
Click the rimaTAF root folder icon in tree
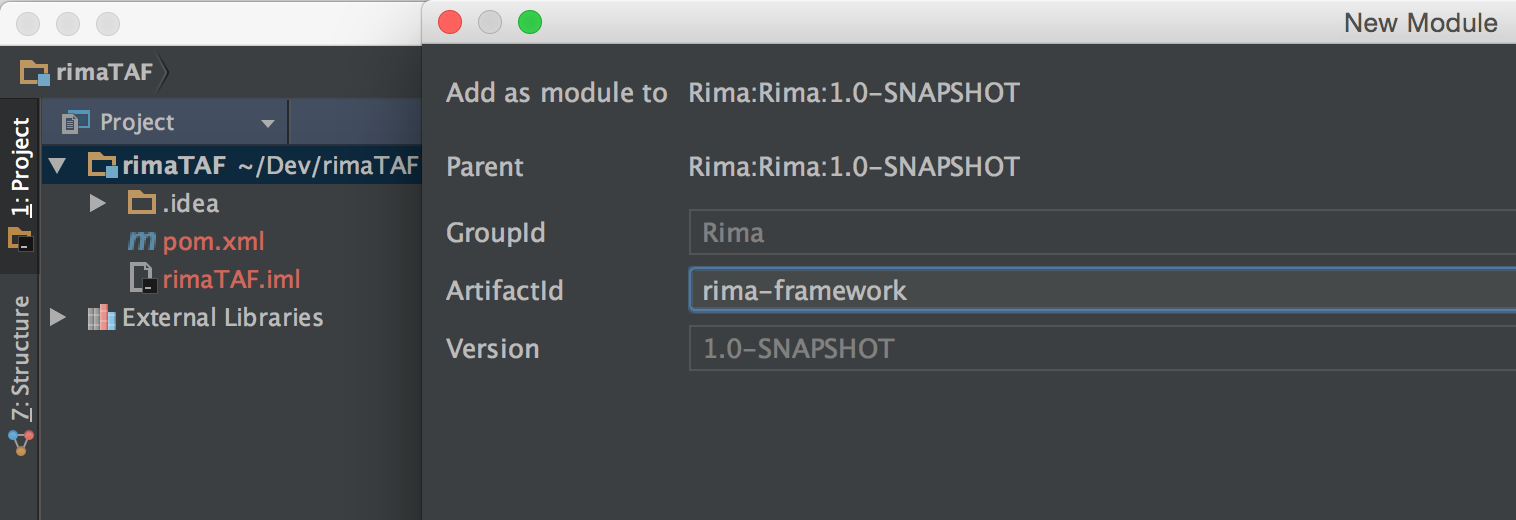[x=103, y=165]
